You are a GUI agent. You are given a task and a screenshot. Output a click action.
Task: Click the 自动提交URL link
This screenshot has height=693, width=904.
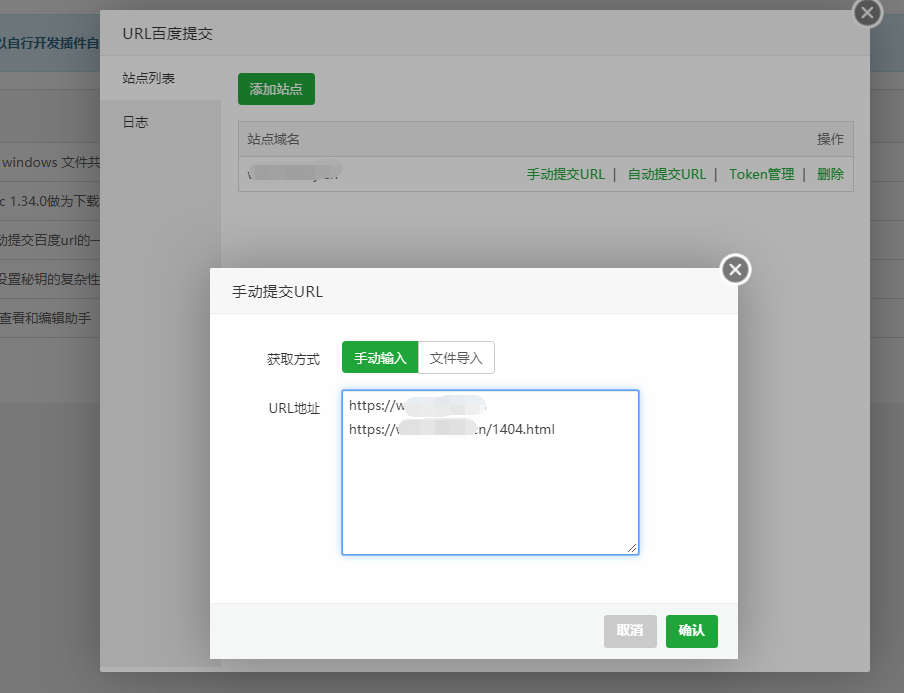click(x=666, y=174)
